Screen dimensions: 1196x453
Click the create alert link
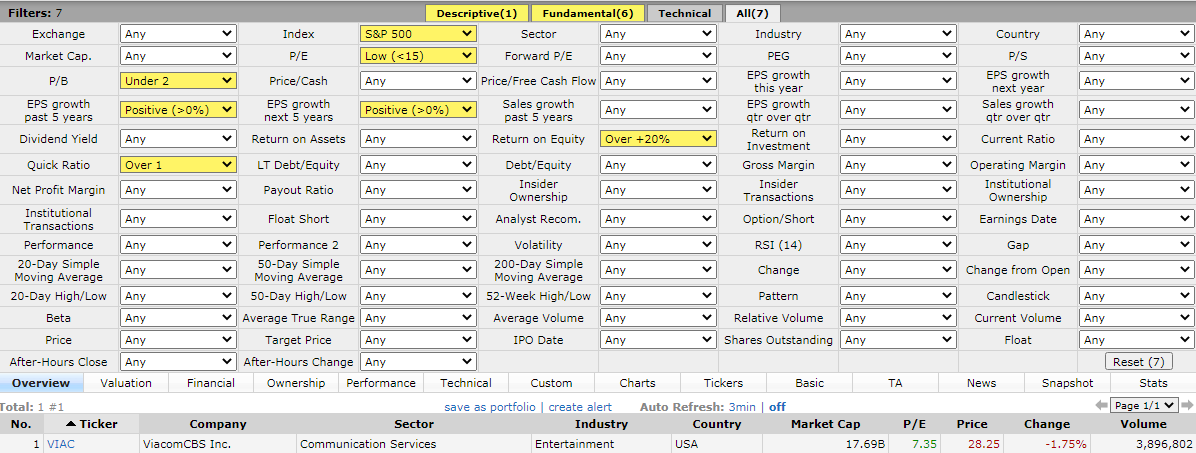580,406
